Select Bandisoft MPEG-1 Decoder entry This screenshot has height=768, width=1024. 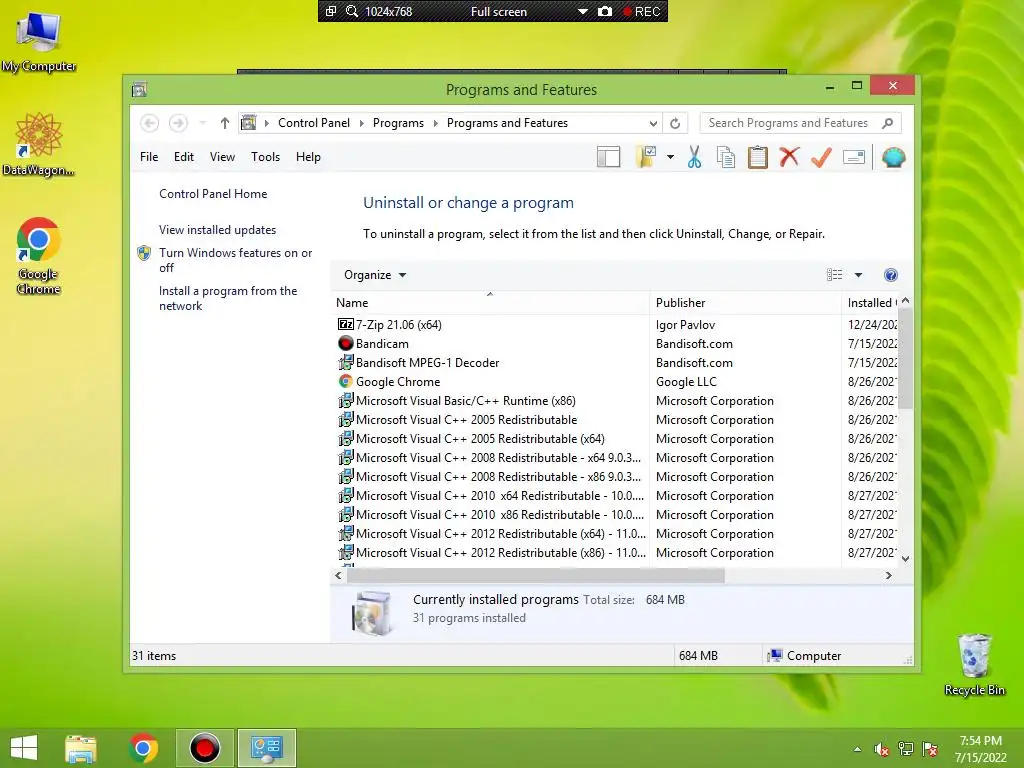427,362
